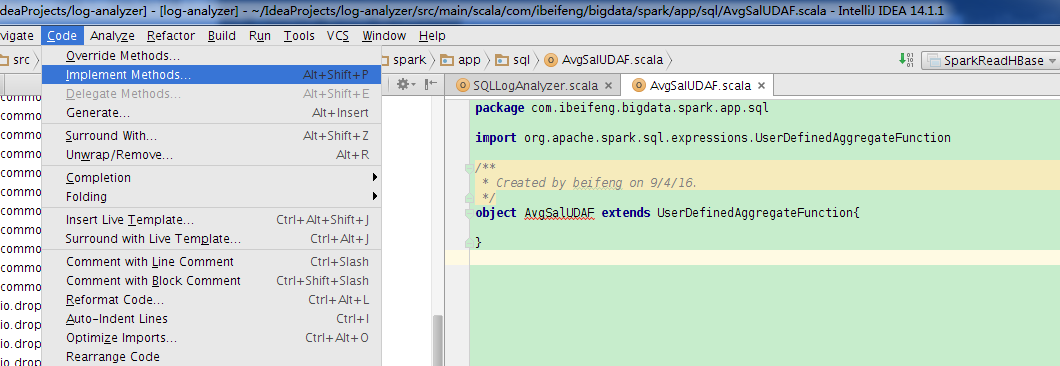This screenshot has width=1060, height=366.
Task: Click the fold end marker at comment close
Action: pos(468,198)
